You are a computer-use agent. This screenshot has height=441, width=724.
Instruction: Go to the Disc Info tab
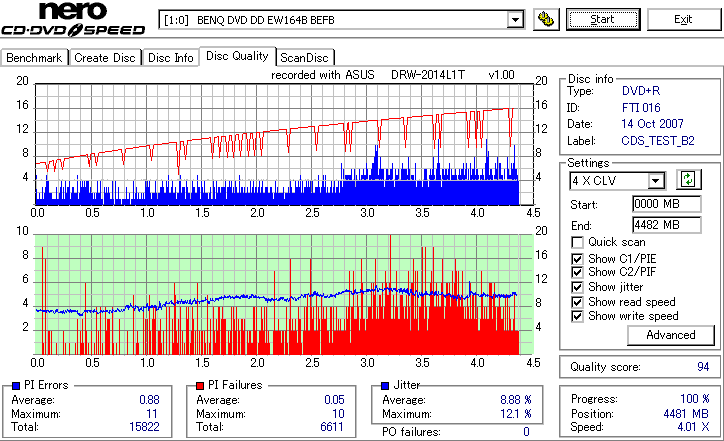(171, 58)
